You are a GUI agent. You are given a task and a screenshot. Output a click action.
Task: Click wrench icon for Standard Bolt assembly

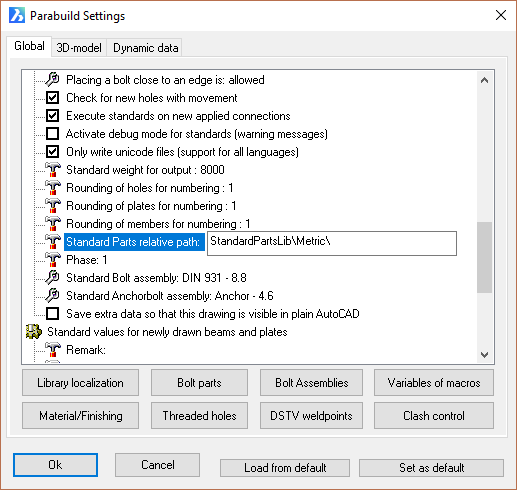tap(52, 278)
